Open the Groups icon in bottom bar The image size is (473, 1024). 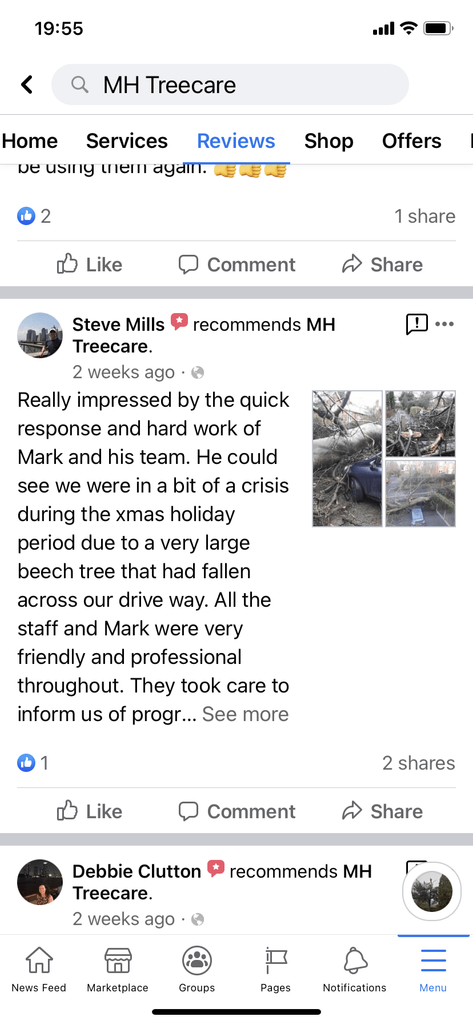(x=197, y=960)
